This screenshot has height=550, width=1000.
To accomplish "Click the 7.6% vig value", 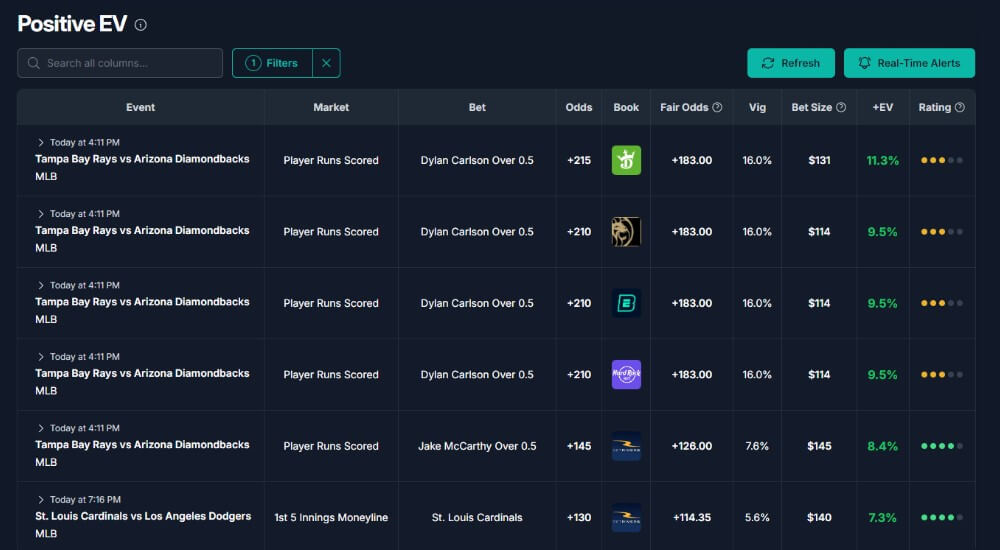I will pyautogui.click(x=757, y=446).
